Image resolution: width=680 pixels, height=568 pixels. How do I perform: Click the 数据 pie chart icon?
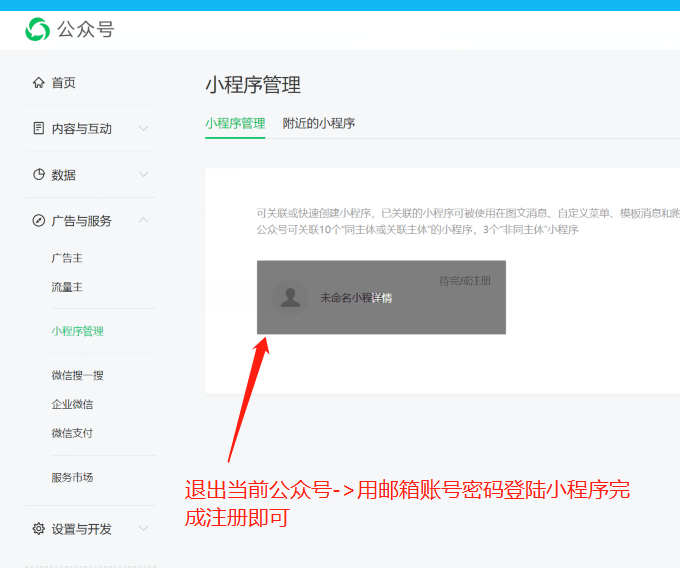39,175
